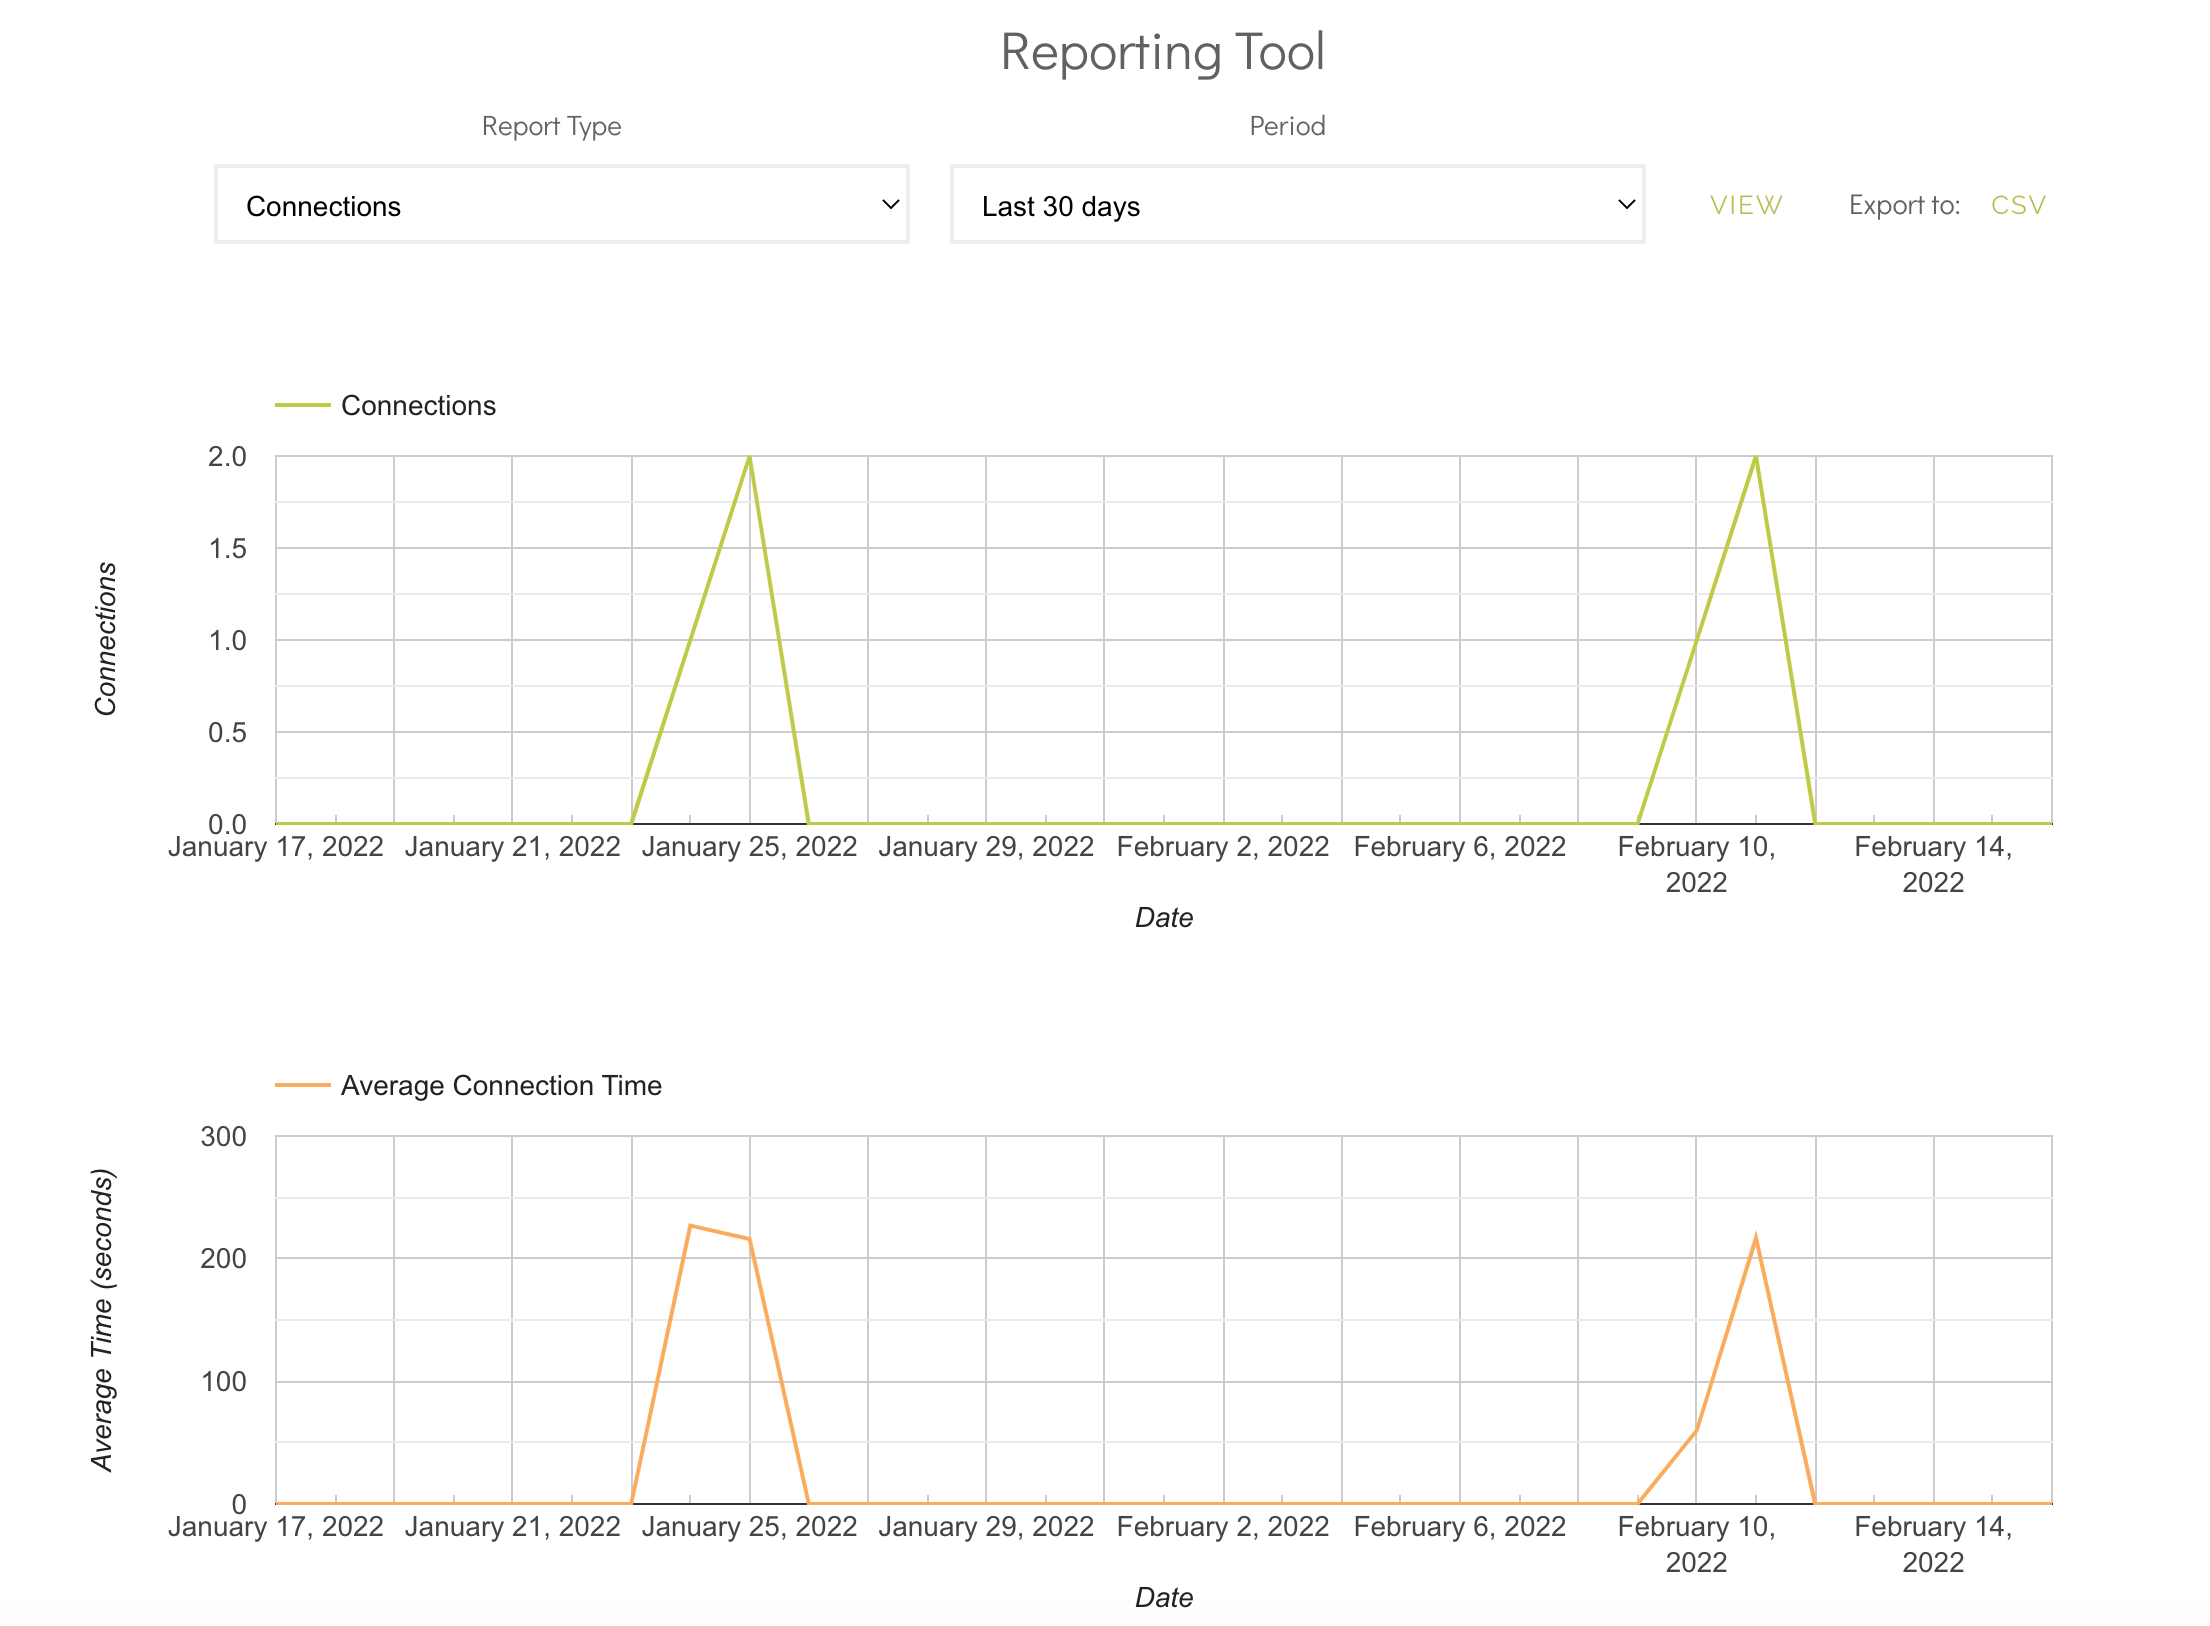Click the Report Type label
The image size is (2210, 1626).
click(x=551, y=126)
